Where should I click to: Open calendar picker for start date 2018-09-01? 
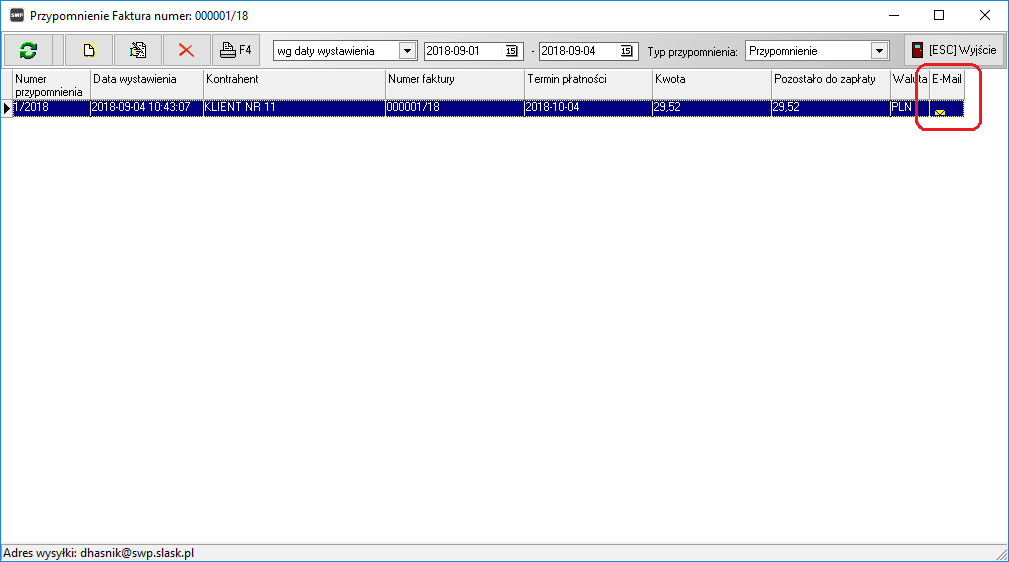pyautogui.click(x=511, y=51)
